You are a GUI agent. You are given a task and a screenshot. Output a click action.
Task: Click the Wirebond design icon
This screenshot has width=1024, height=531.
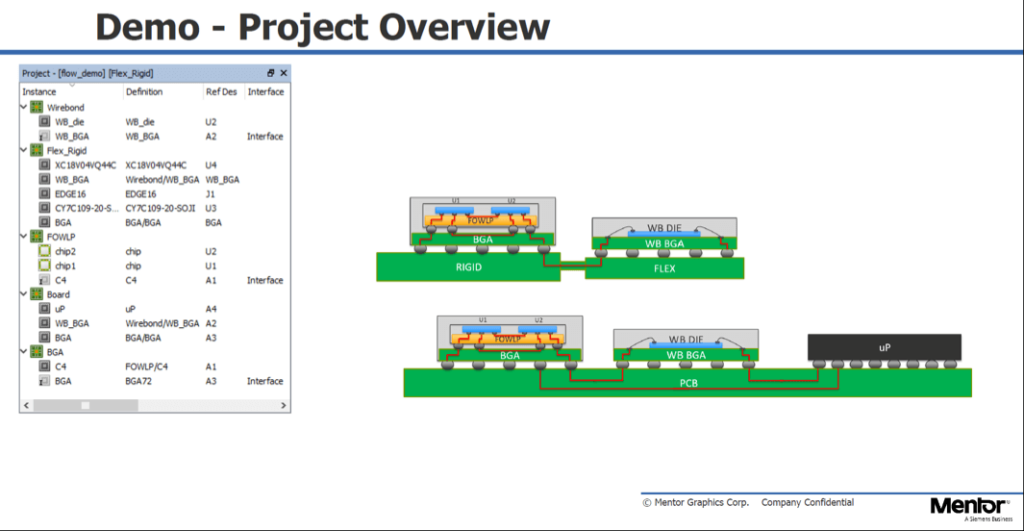point(36,106)
